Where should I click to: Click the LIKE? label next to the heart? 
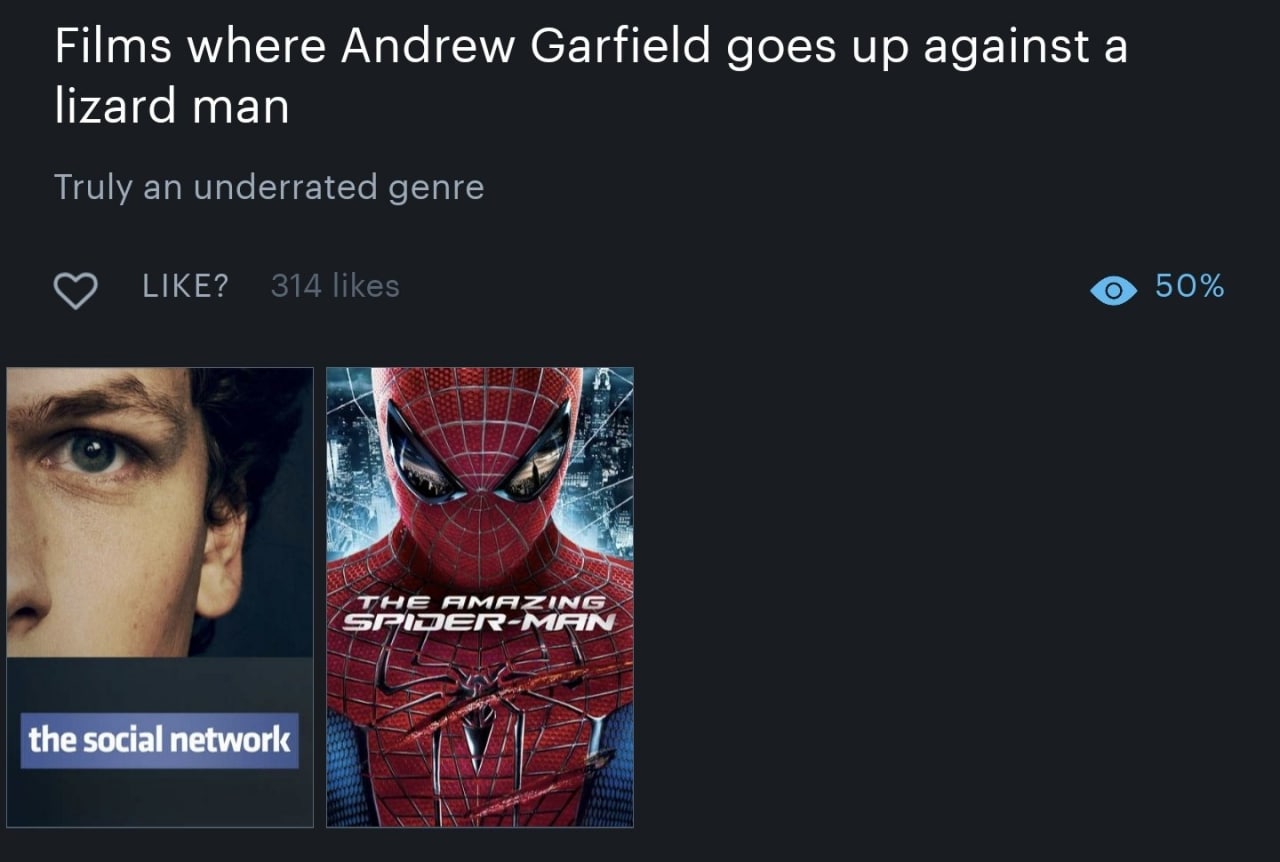click(x=186, y=286)
